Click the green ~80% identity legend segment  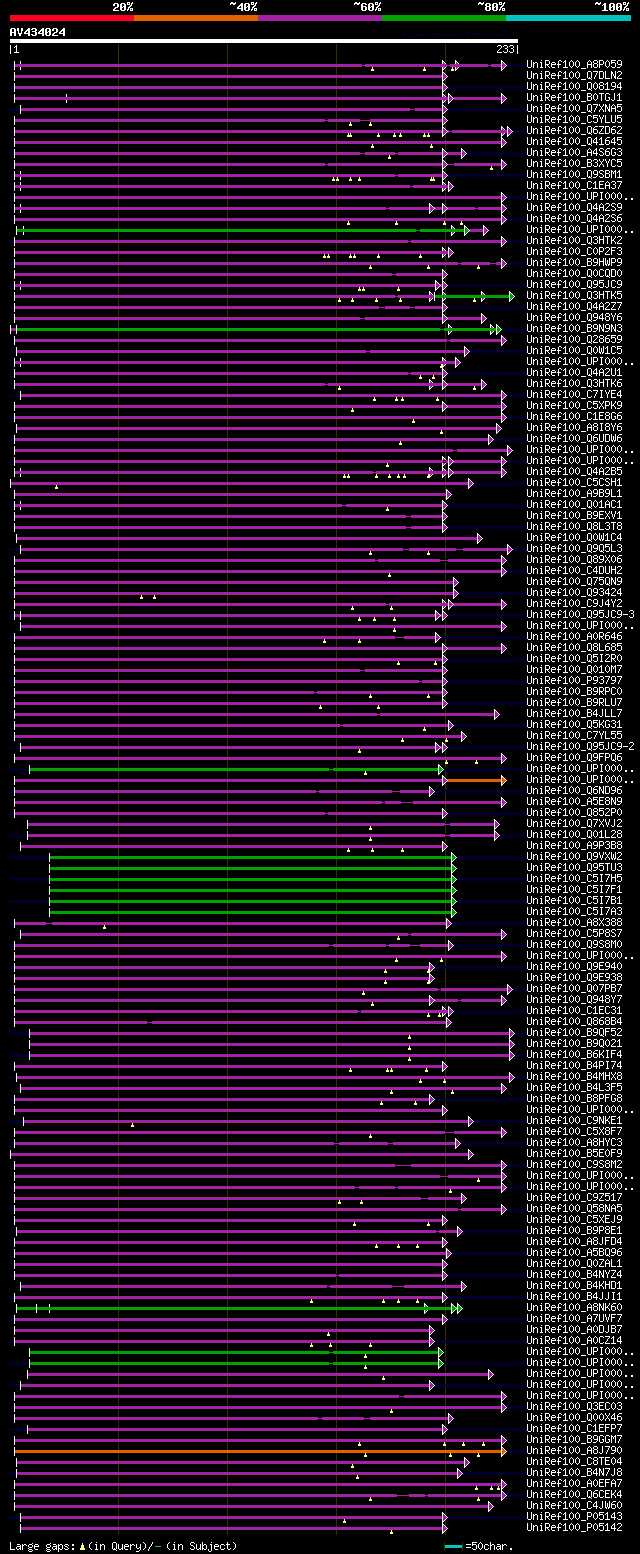(x=443, y=18)
